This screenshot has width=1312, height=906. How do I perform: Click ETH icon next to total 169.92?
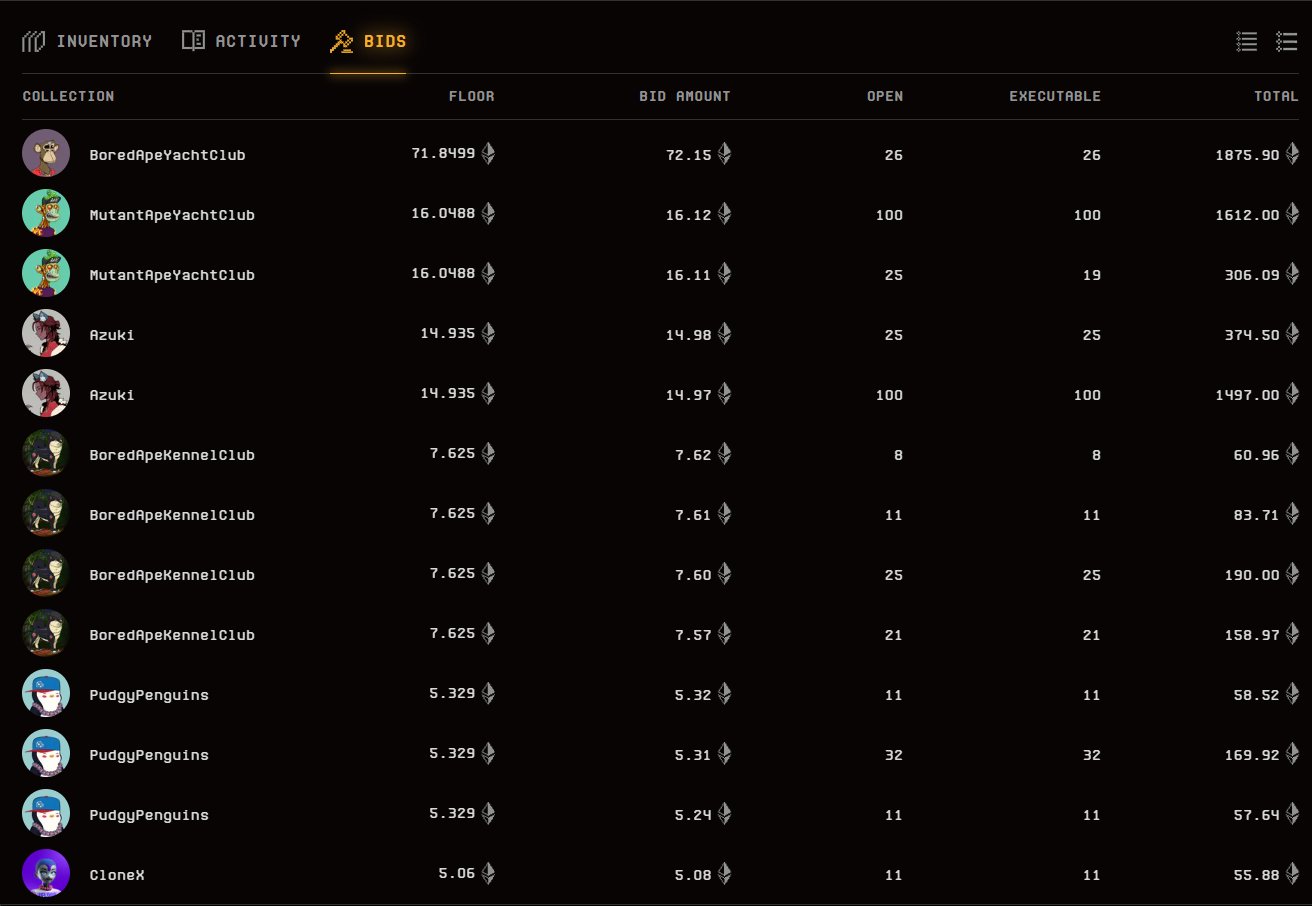pos(1292,754)
